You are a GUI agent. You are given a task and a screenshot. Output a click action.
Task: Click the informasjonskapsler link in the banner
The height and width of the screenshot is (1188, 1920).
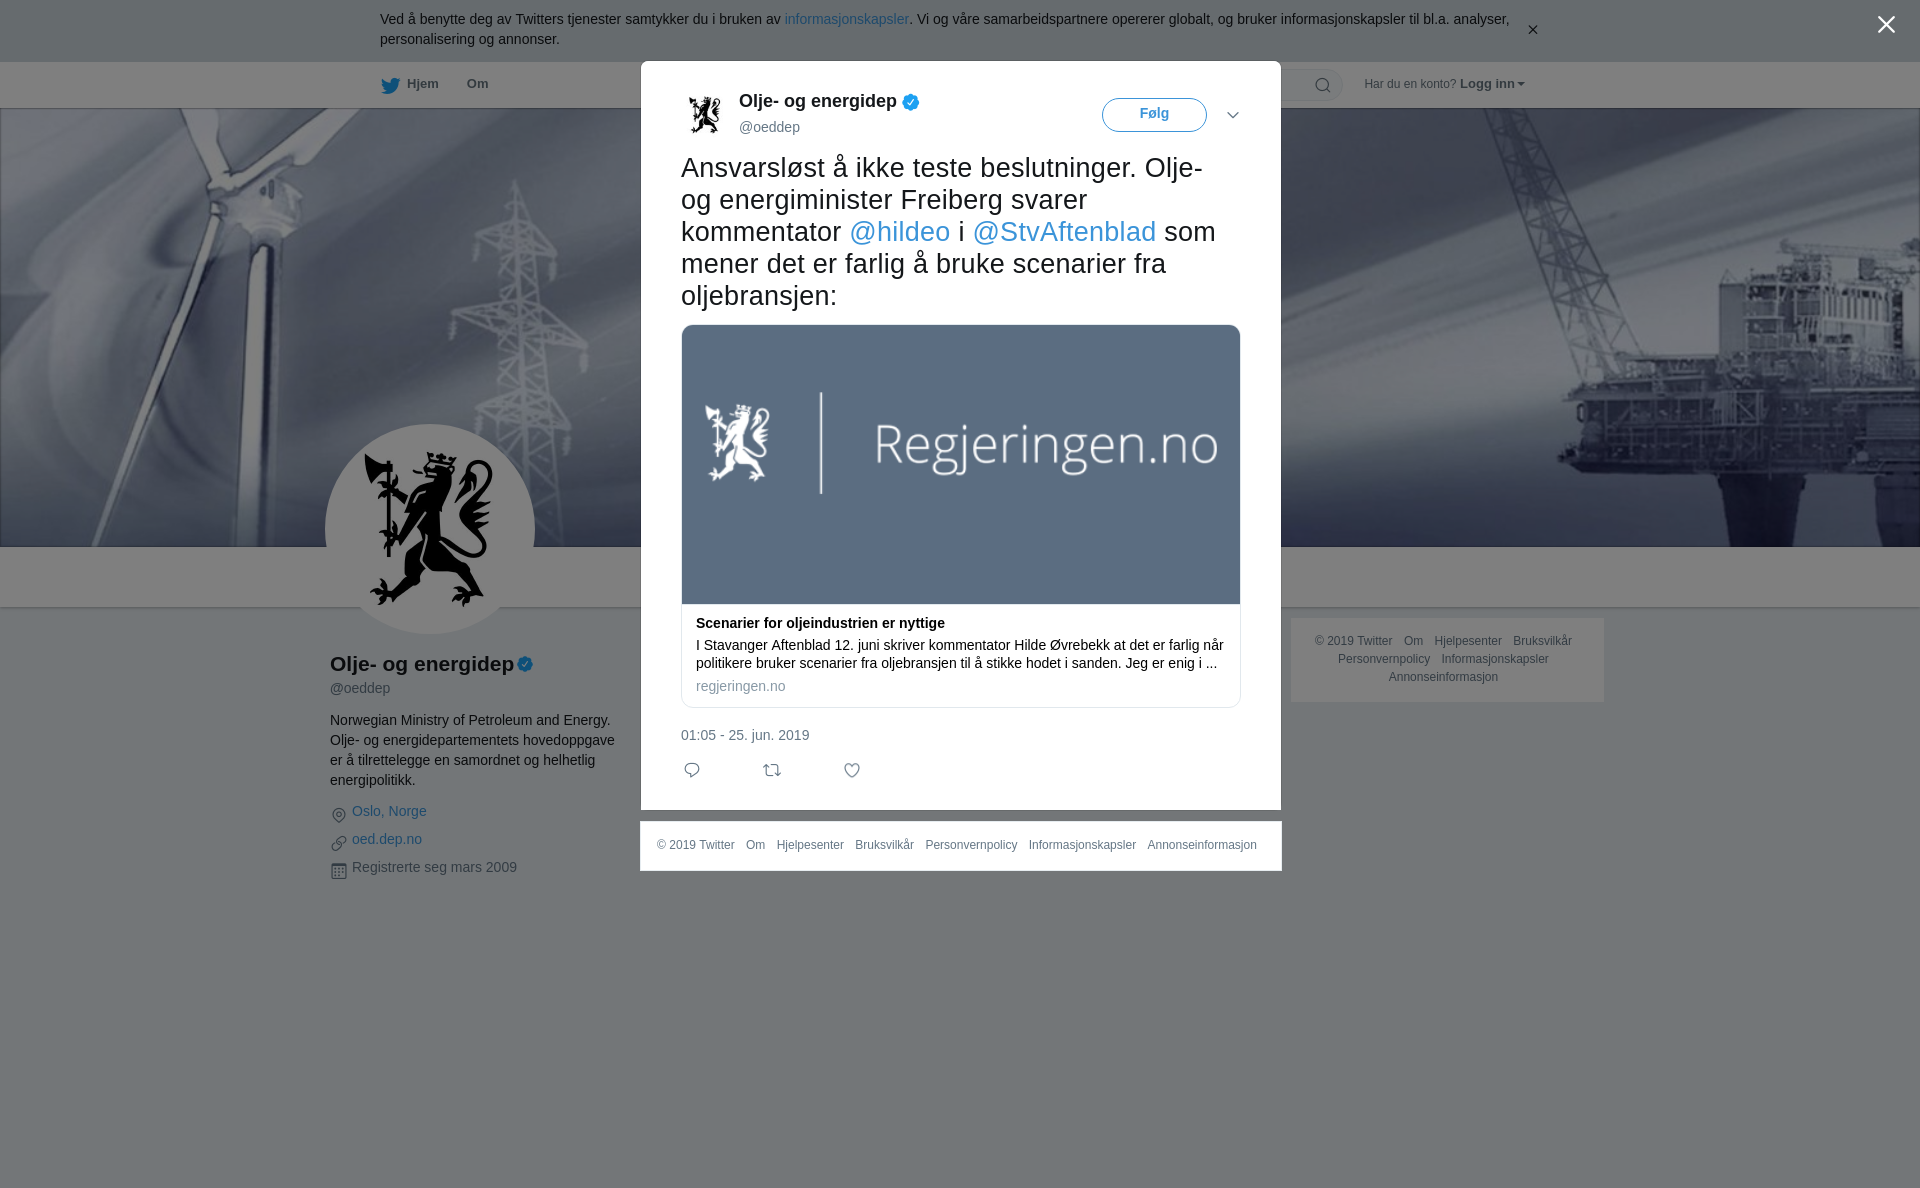coord(846,19)
